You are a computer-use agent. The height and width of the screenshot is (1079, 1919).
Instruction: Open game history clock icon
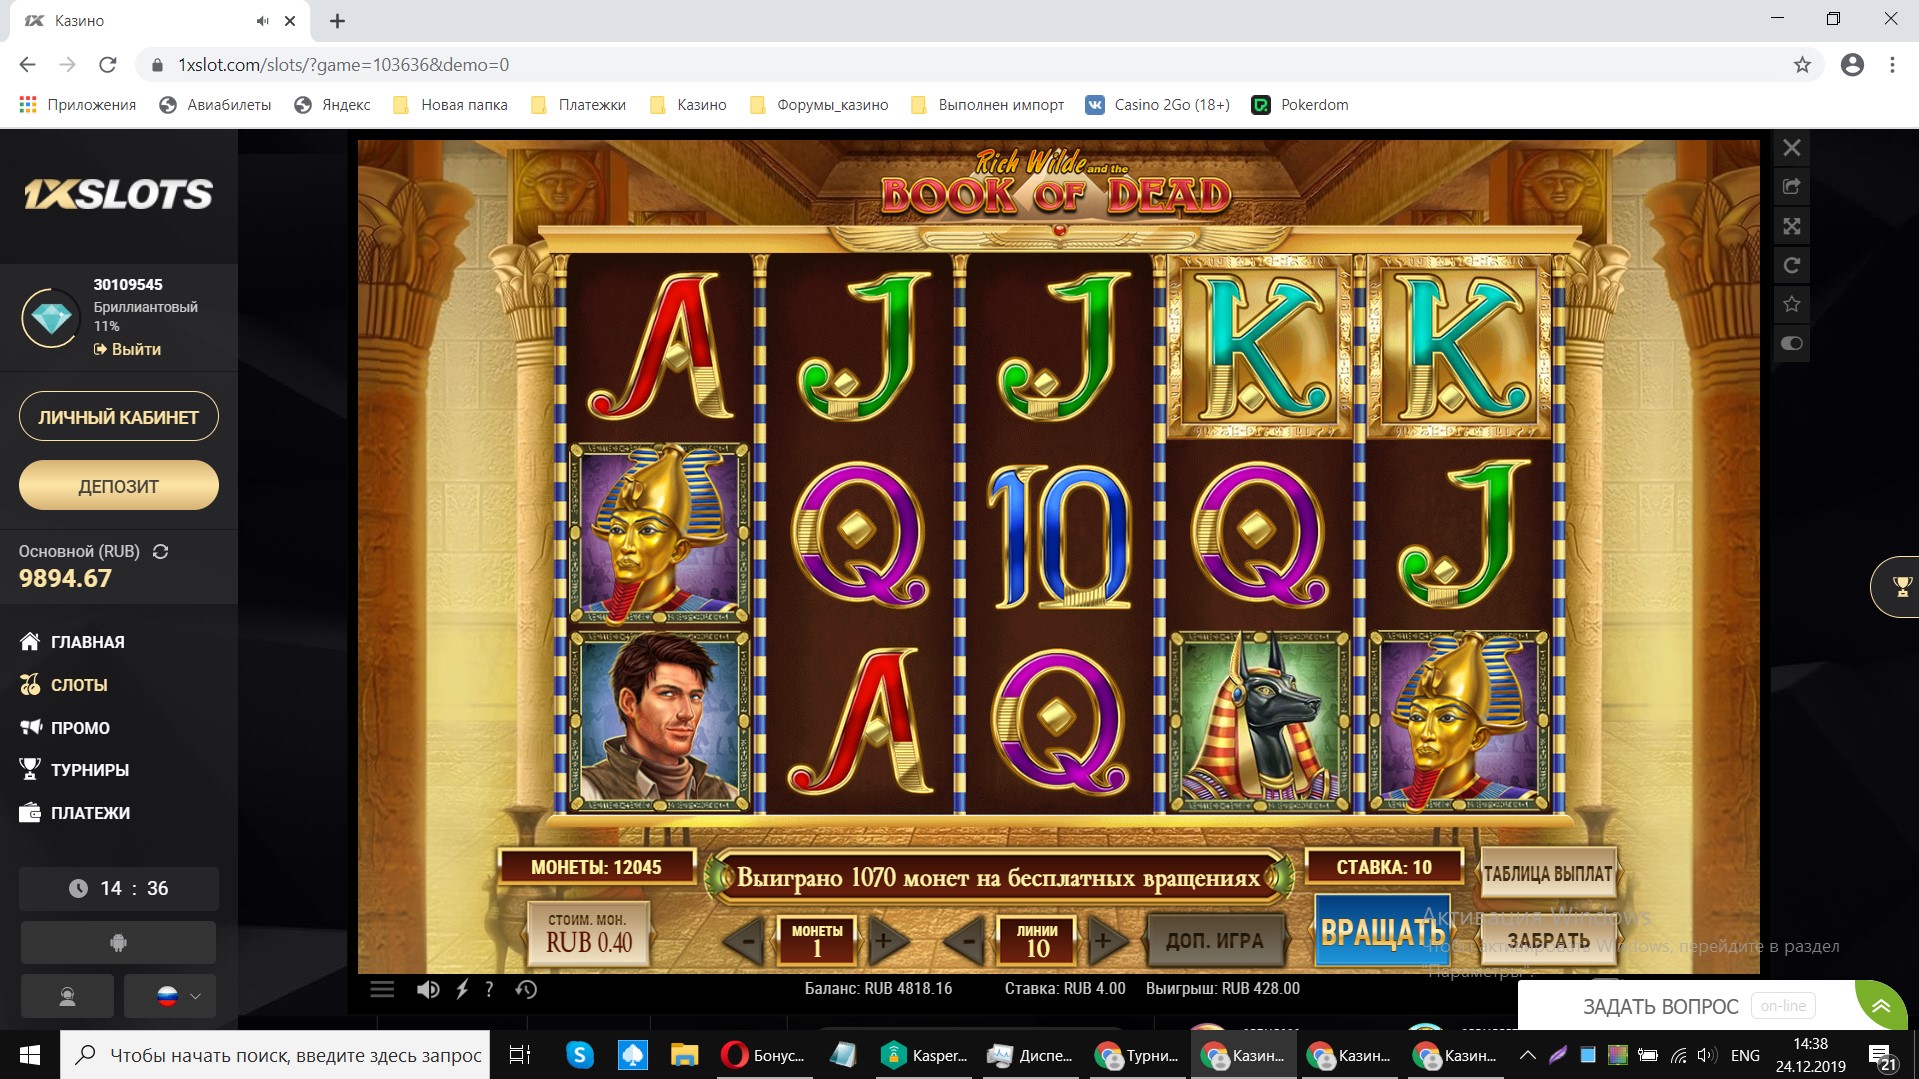point(526,989)
